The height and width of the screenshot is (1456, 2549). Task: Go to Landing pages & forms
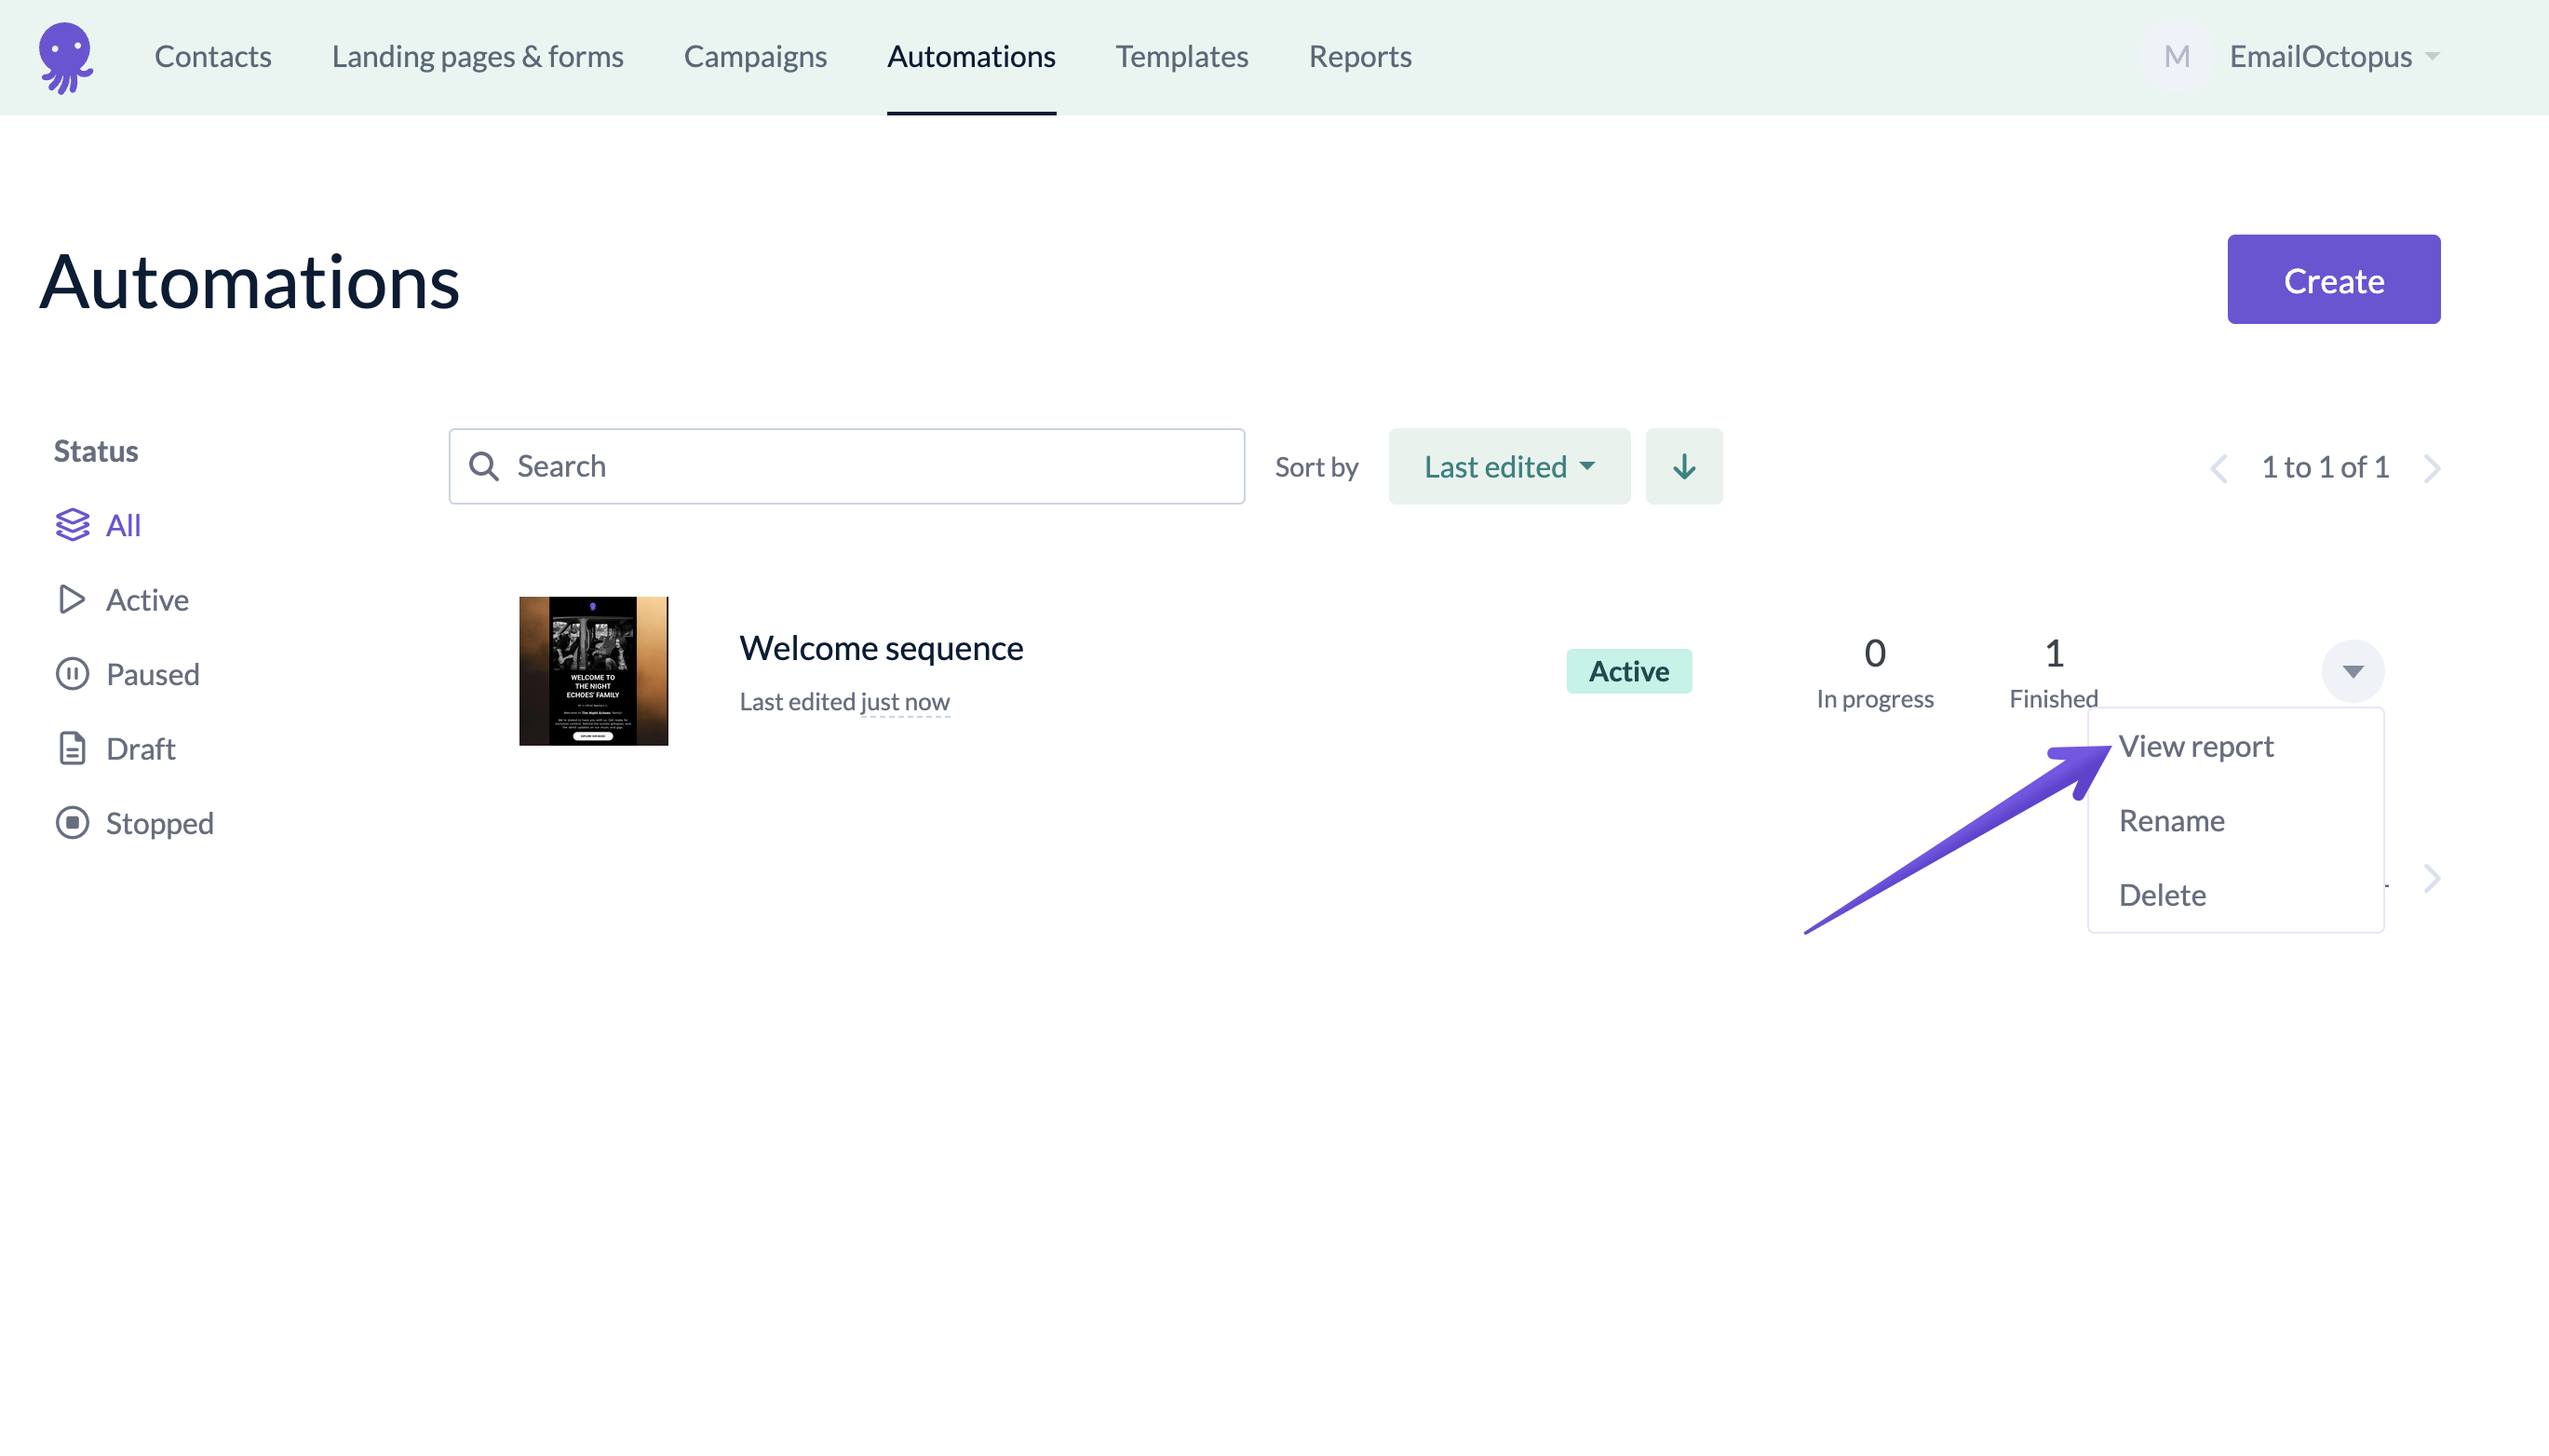click(x=477, y=56)
